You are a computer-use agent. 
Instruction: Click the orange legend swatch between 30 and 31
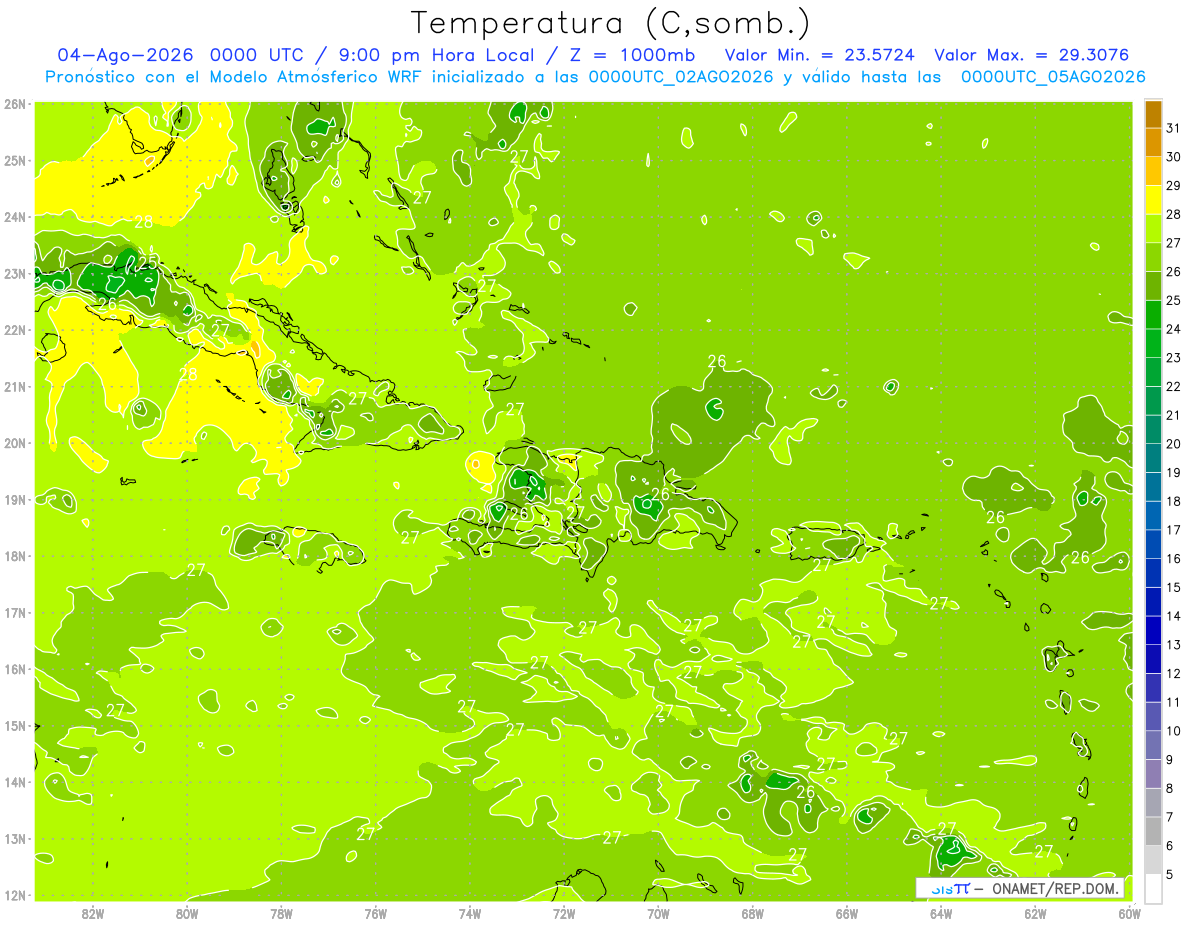click(1153, 143)
